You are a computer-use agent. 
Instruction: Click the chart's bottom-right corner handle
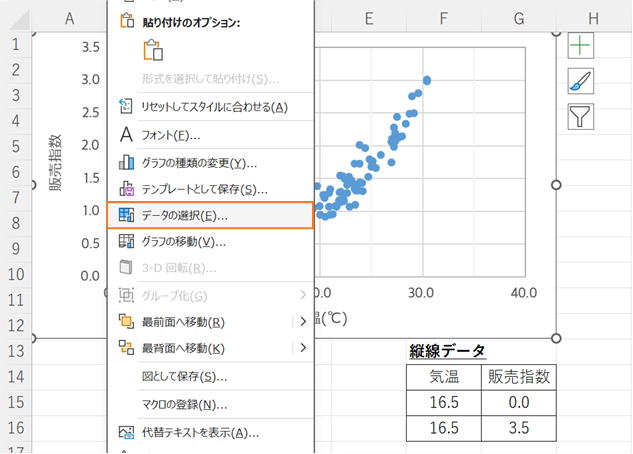click(556, 338)
